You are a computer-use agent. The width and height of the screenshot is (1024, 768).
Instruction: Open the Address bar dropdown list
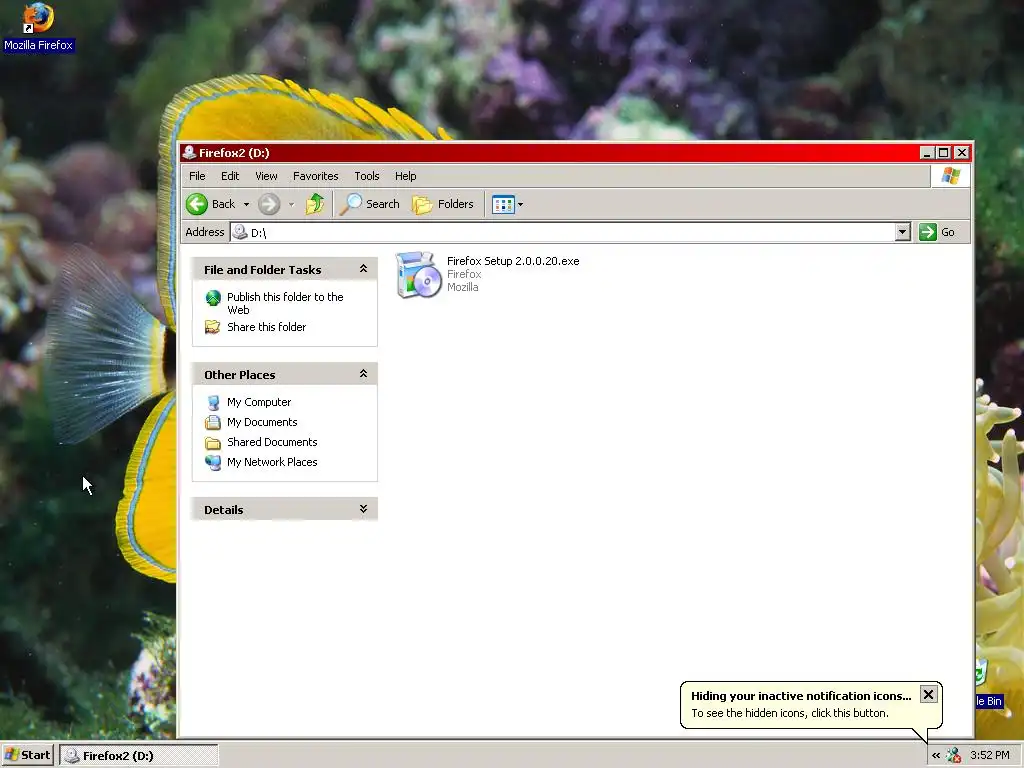click(x=903, y=232)
